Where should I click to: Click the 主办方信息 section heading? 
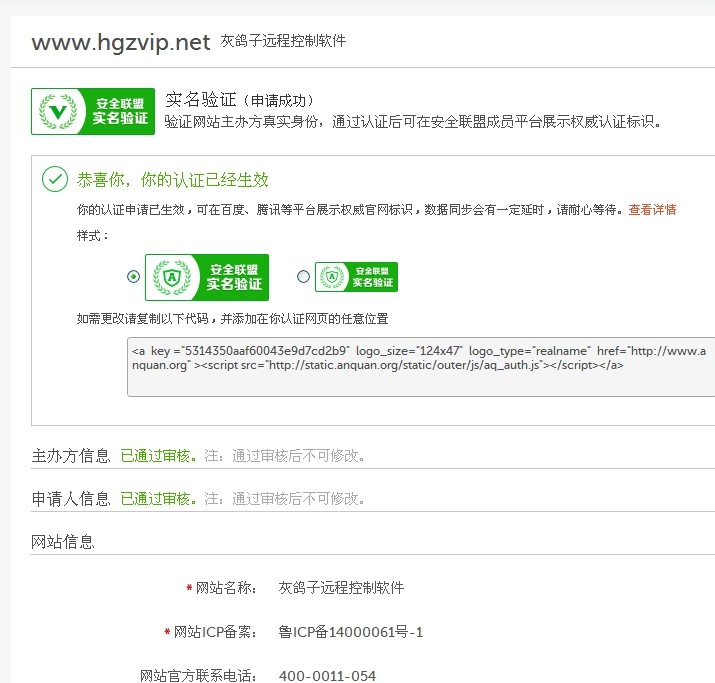click(71, 455)
